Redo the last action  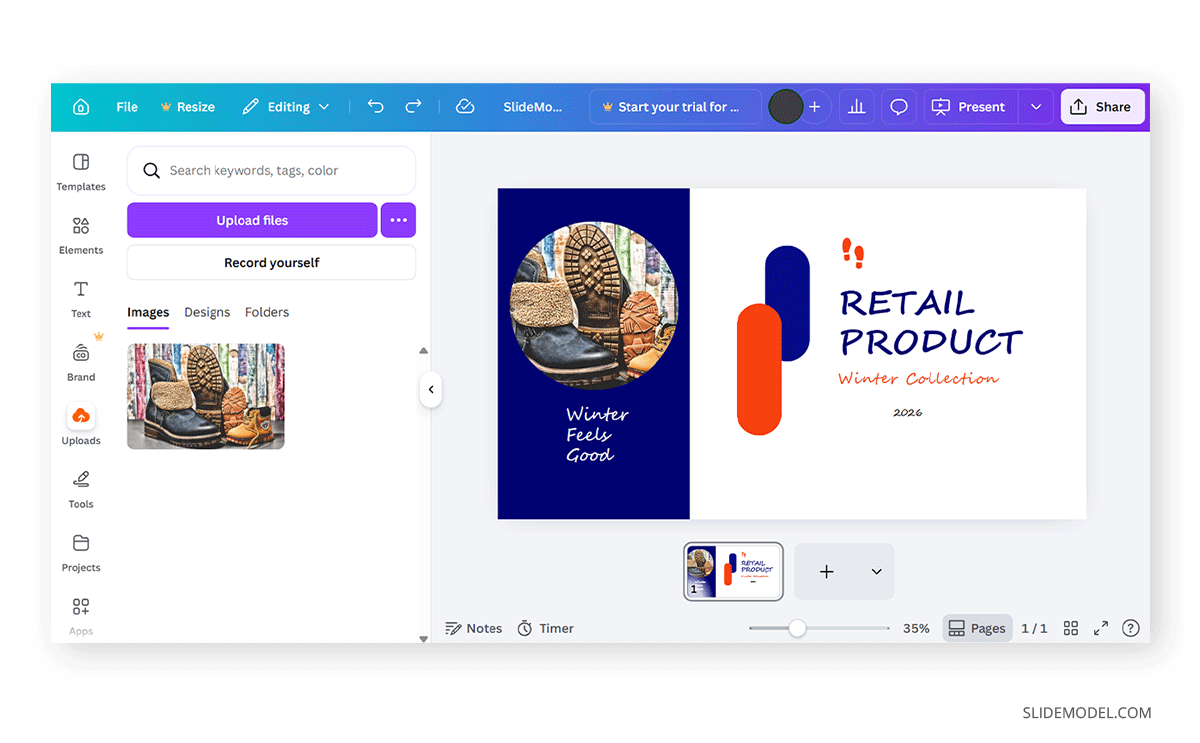click(x=413, y=107)
